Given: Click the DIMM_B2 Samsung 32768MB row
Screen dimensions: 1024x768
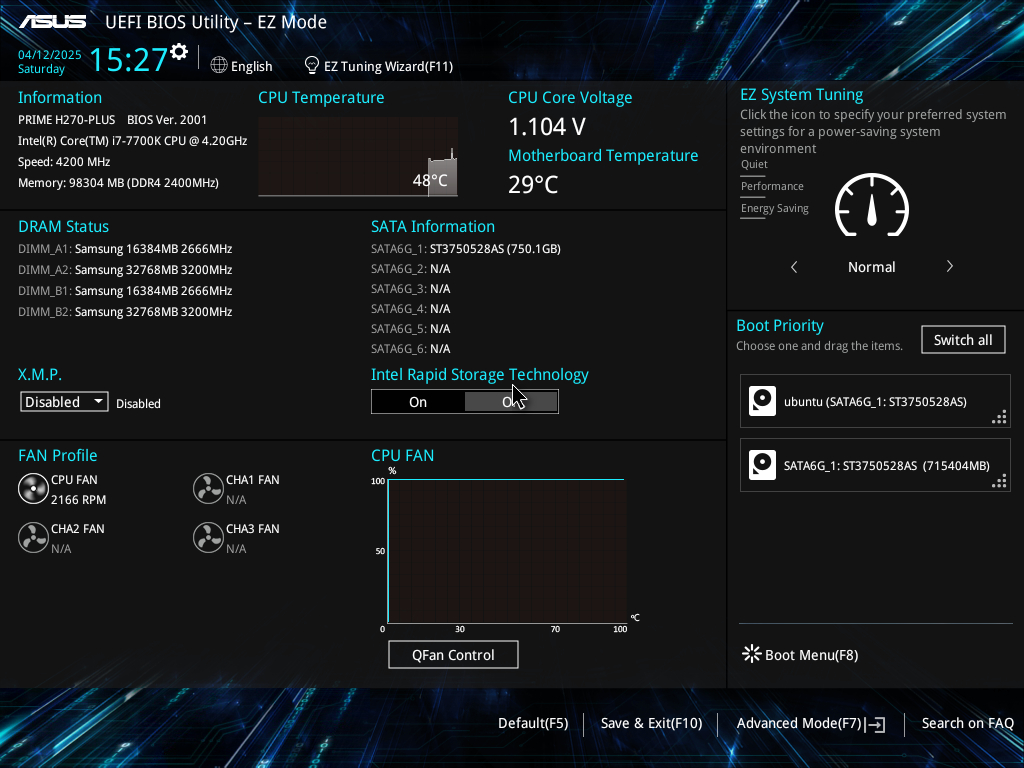Looking at the screenshot, I should click(x=125, y=312).
